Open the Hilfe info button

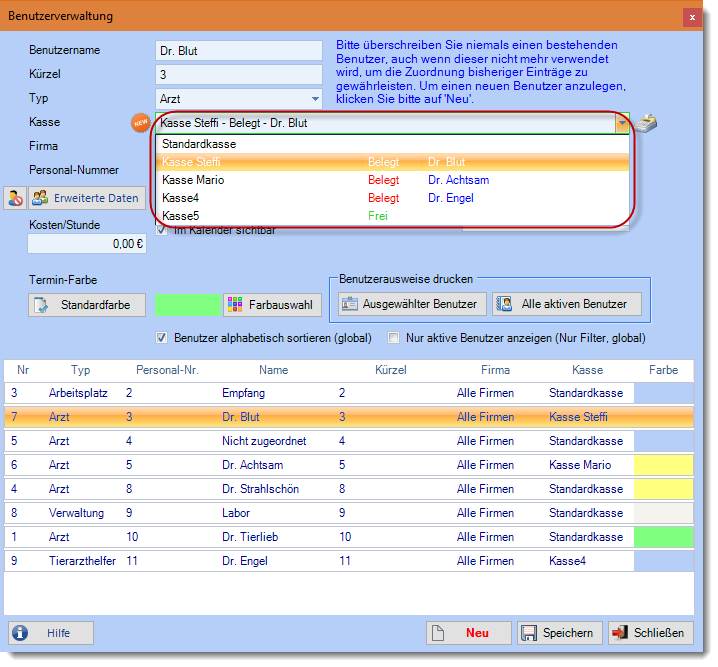[52, 633]
